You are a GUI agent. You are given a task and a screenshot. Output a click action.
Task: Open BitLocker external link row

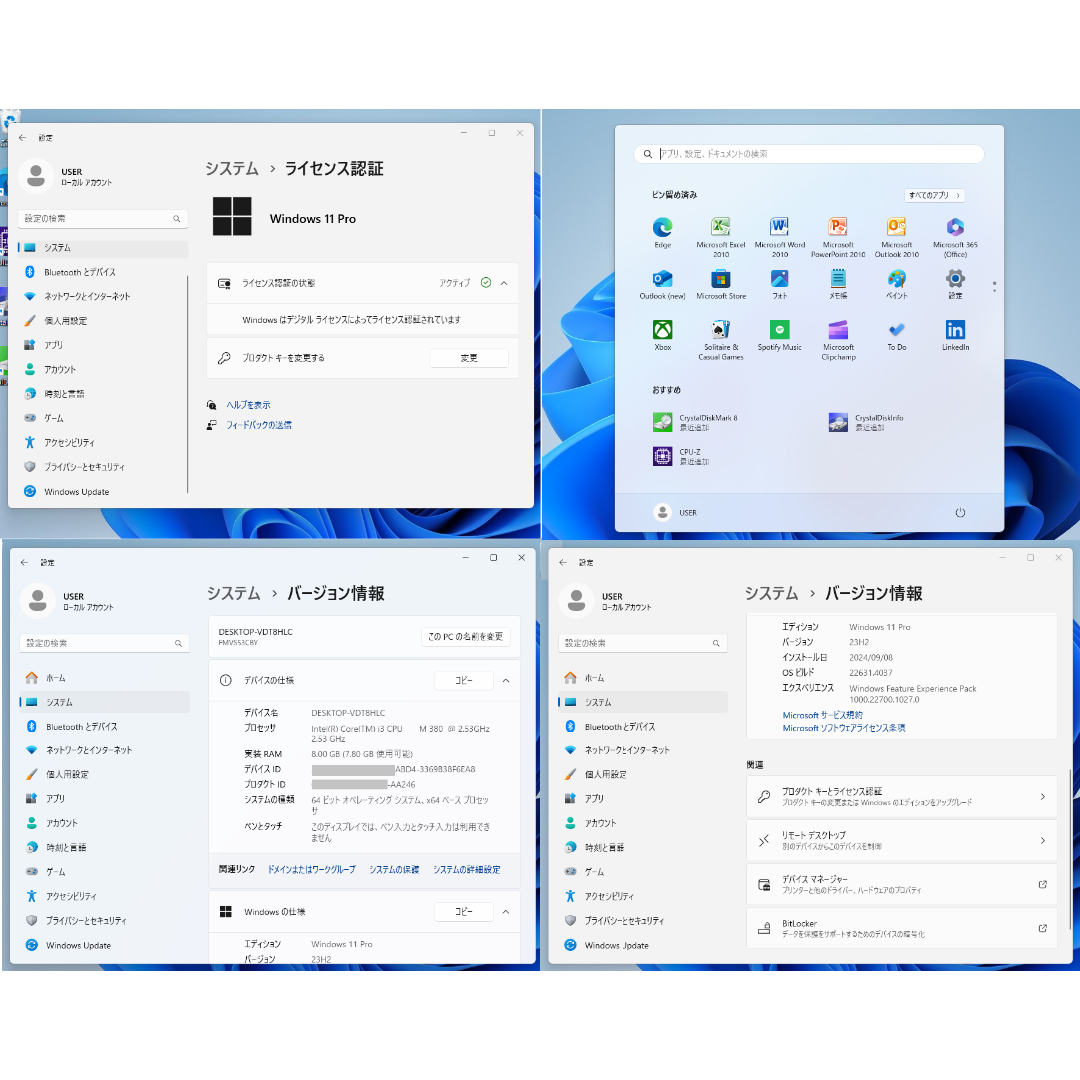pyautogui.click(x=901, y=928)
